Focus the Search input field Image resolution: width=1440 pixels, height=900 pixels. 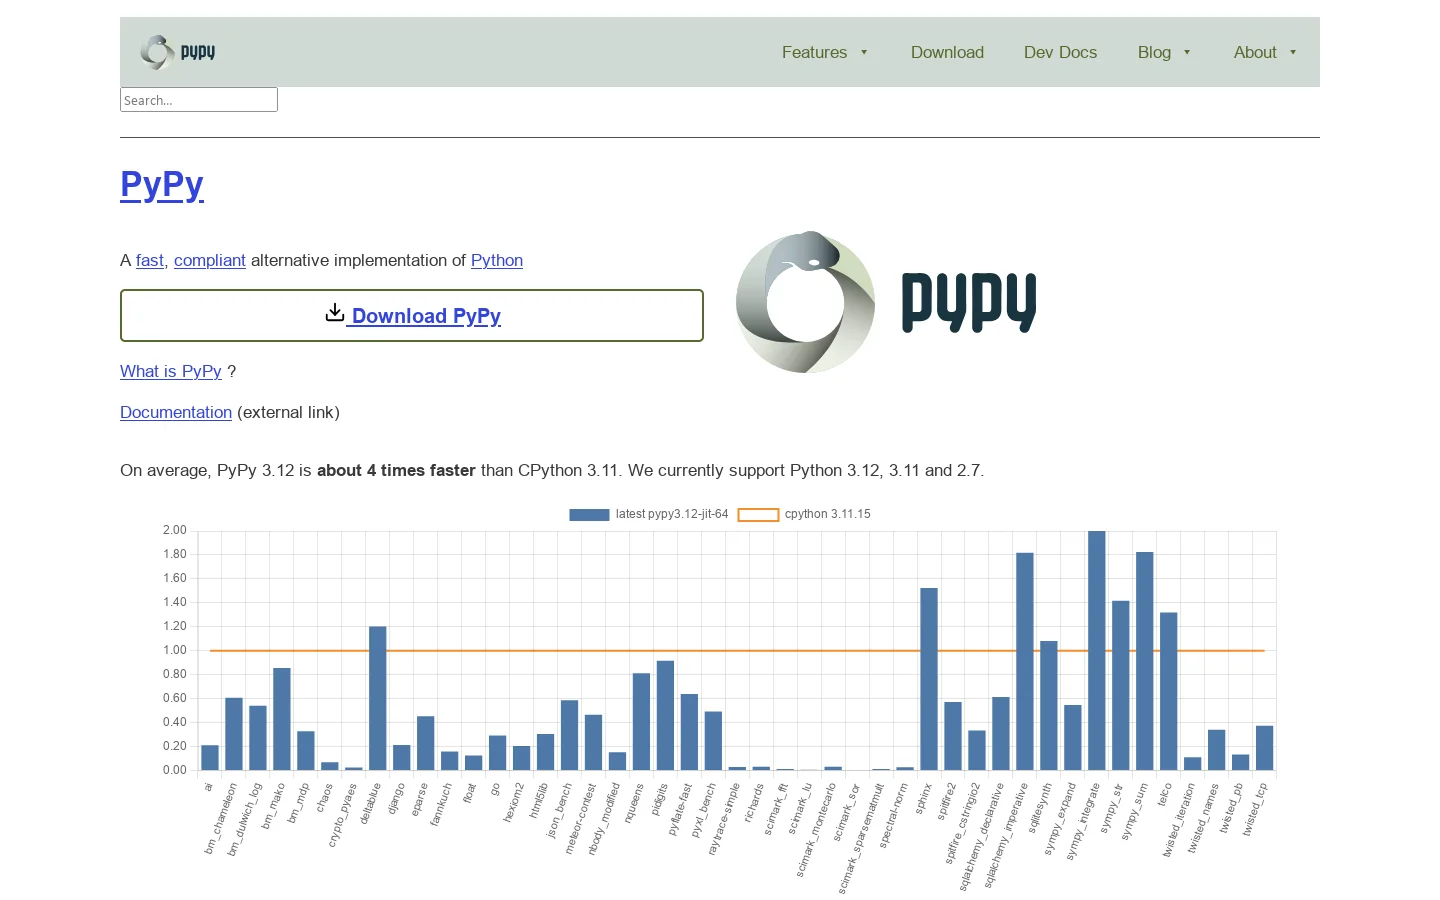click(199, 100)
